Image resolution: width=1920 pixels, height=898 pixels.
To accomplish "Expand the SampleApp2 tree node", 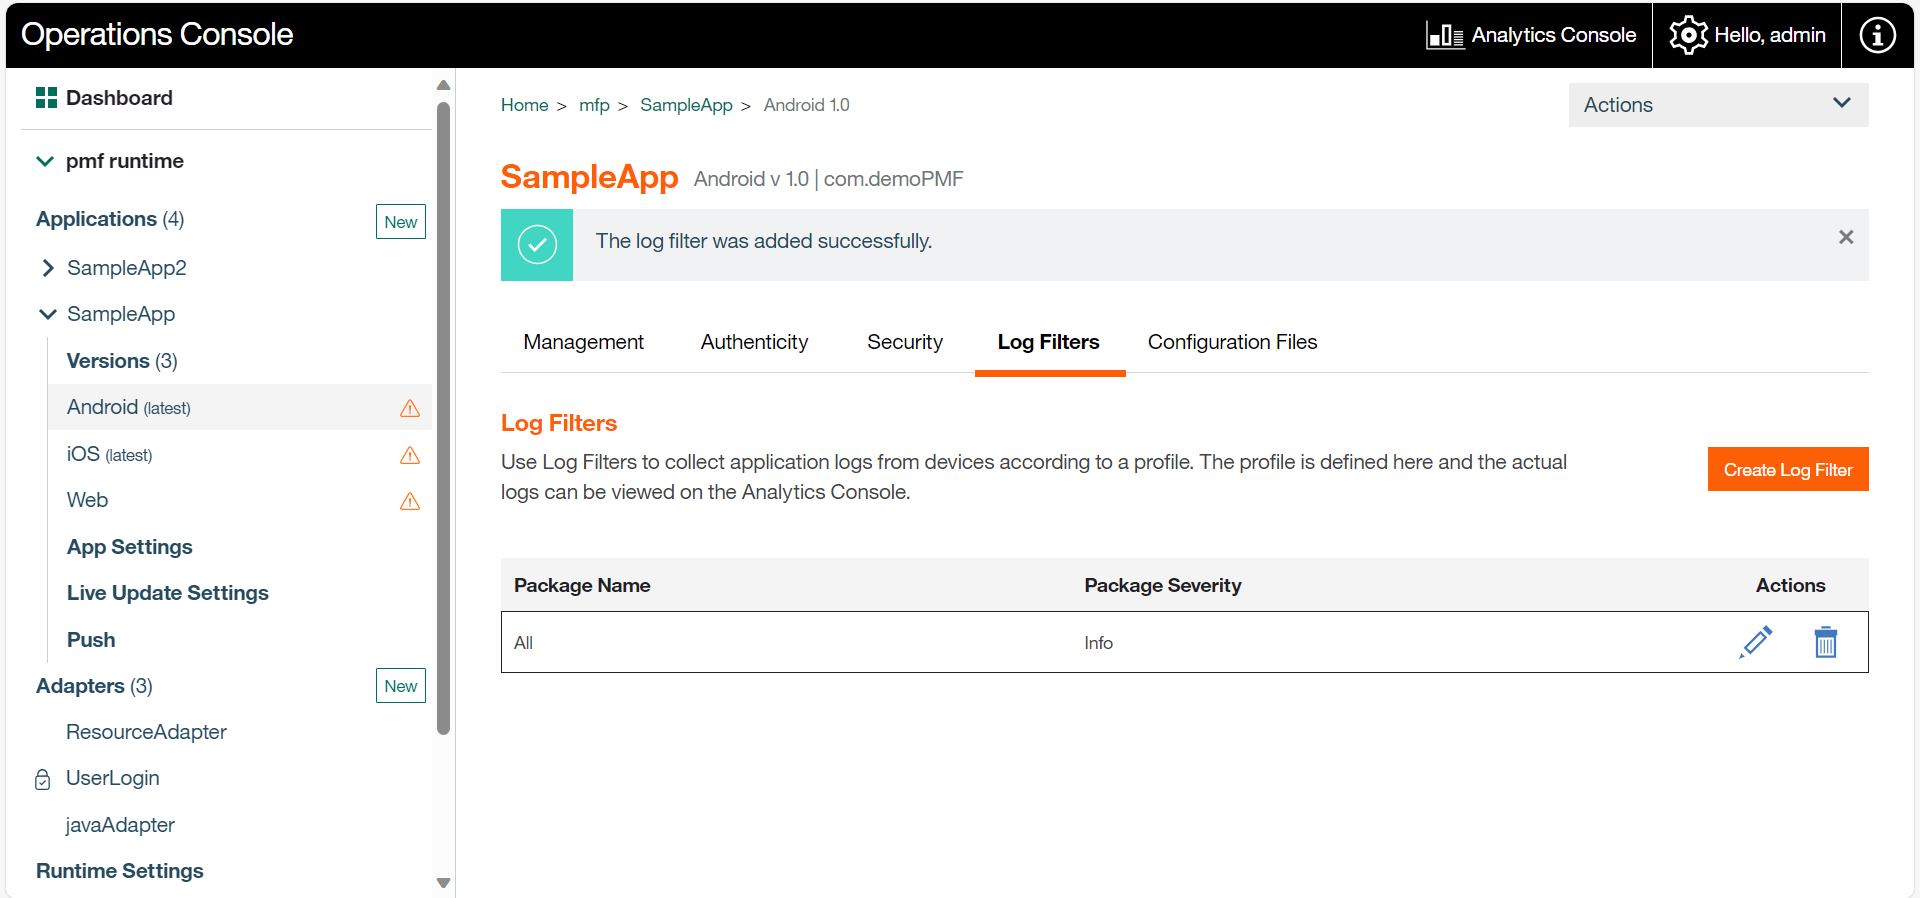I will [47, 268].
